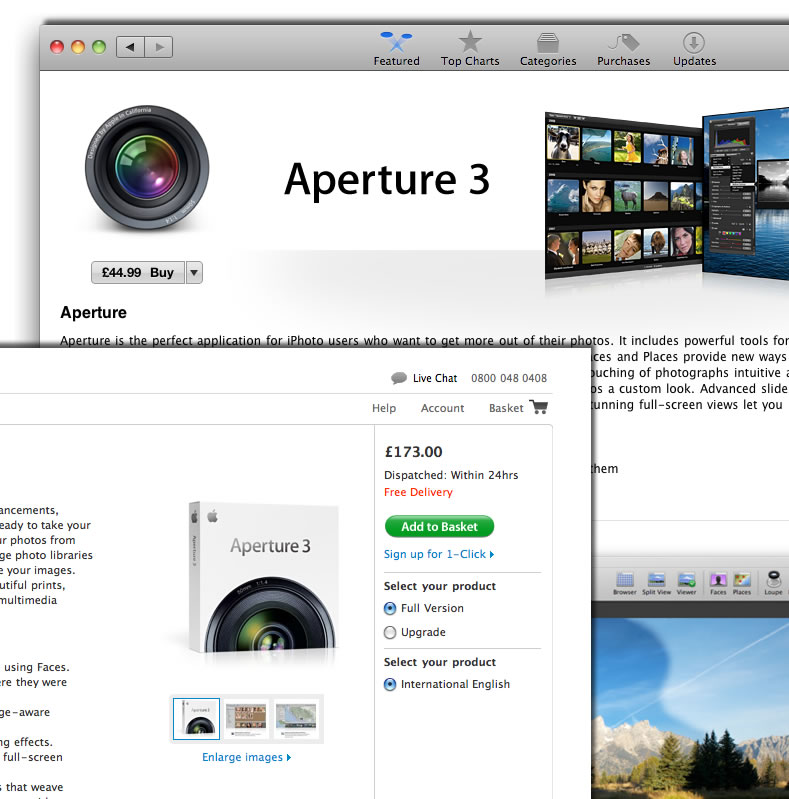Open the Account link in the store
Screen dimensions: 789x799
tap(442, 408)
